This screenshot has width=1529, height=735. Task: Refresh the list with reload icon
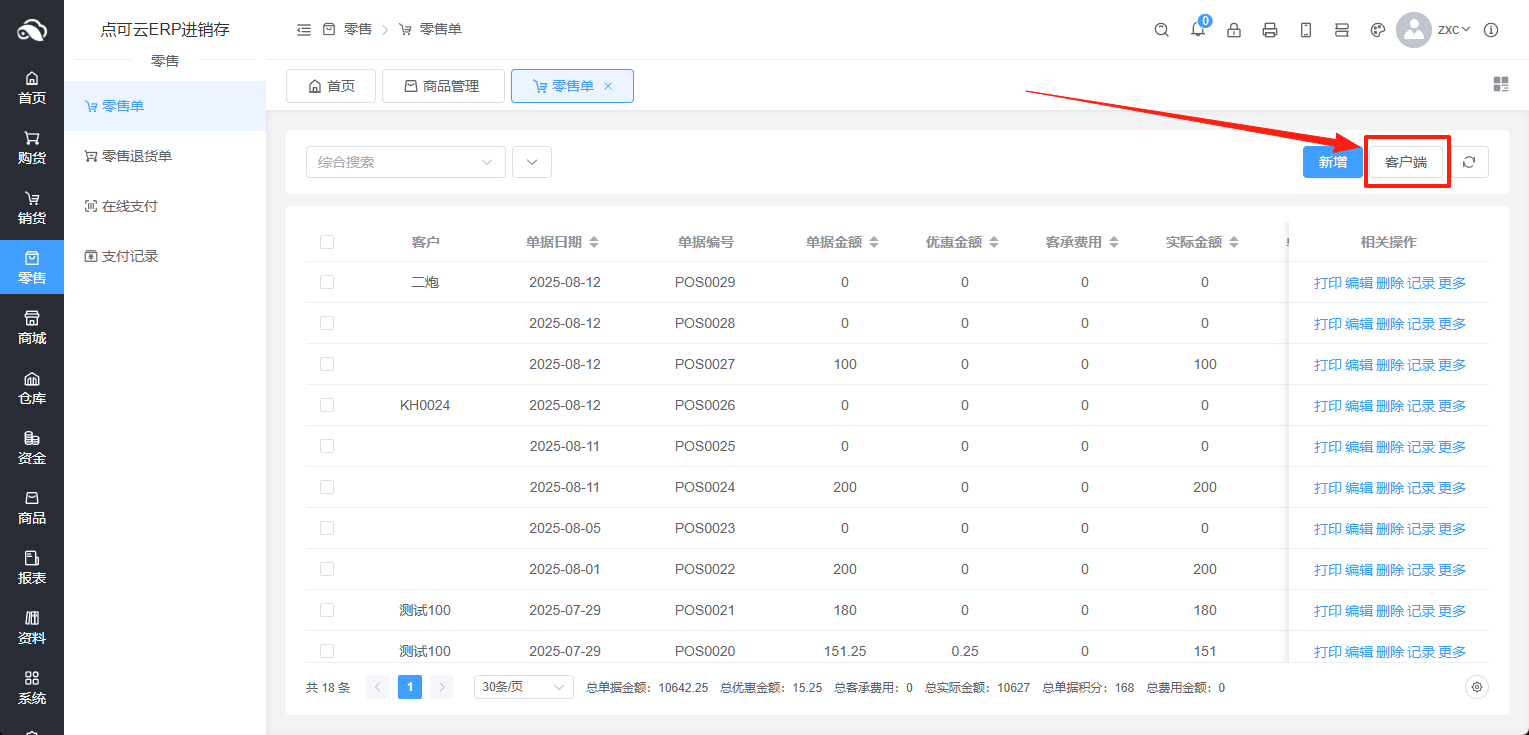[x=1469, y=162]
